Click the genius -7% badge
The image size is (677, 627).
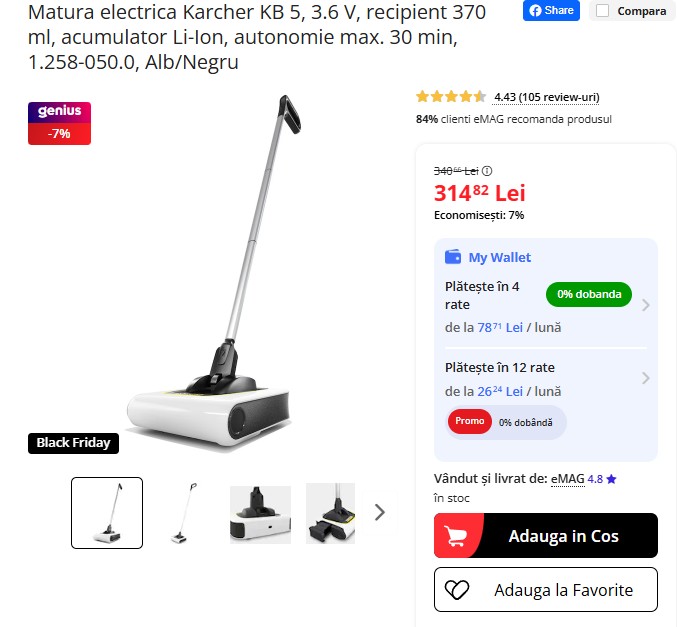[60, 123]
